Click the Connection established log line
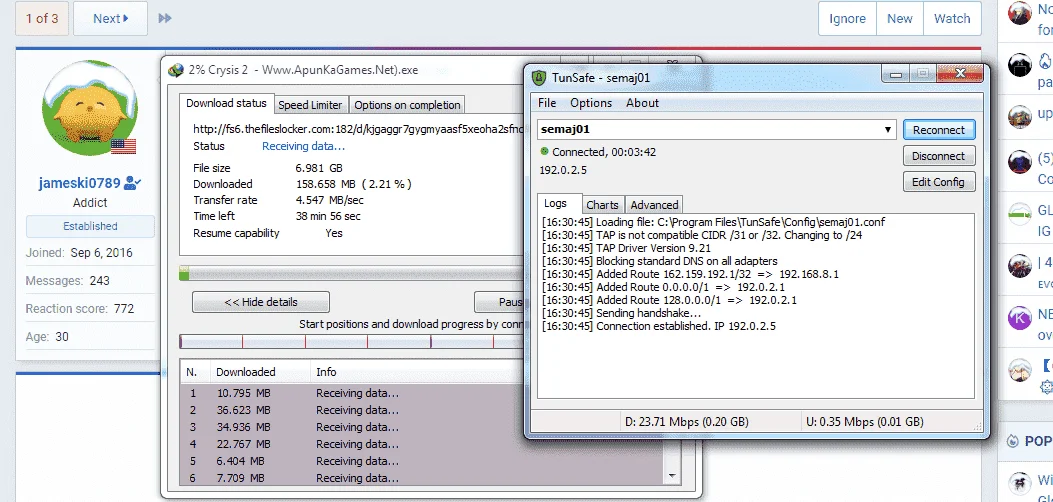Viewport: 1053px width, 502px height. pos(659,326)
